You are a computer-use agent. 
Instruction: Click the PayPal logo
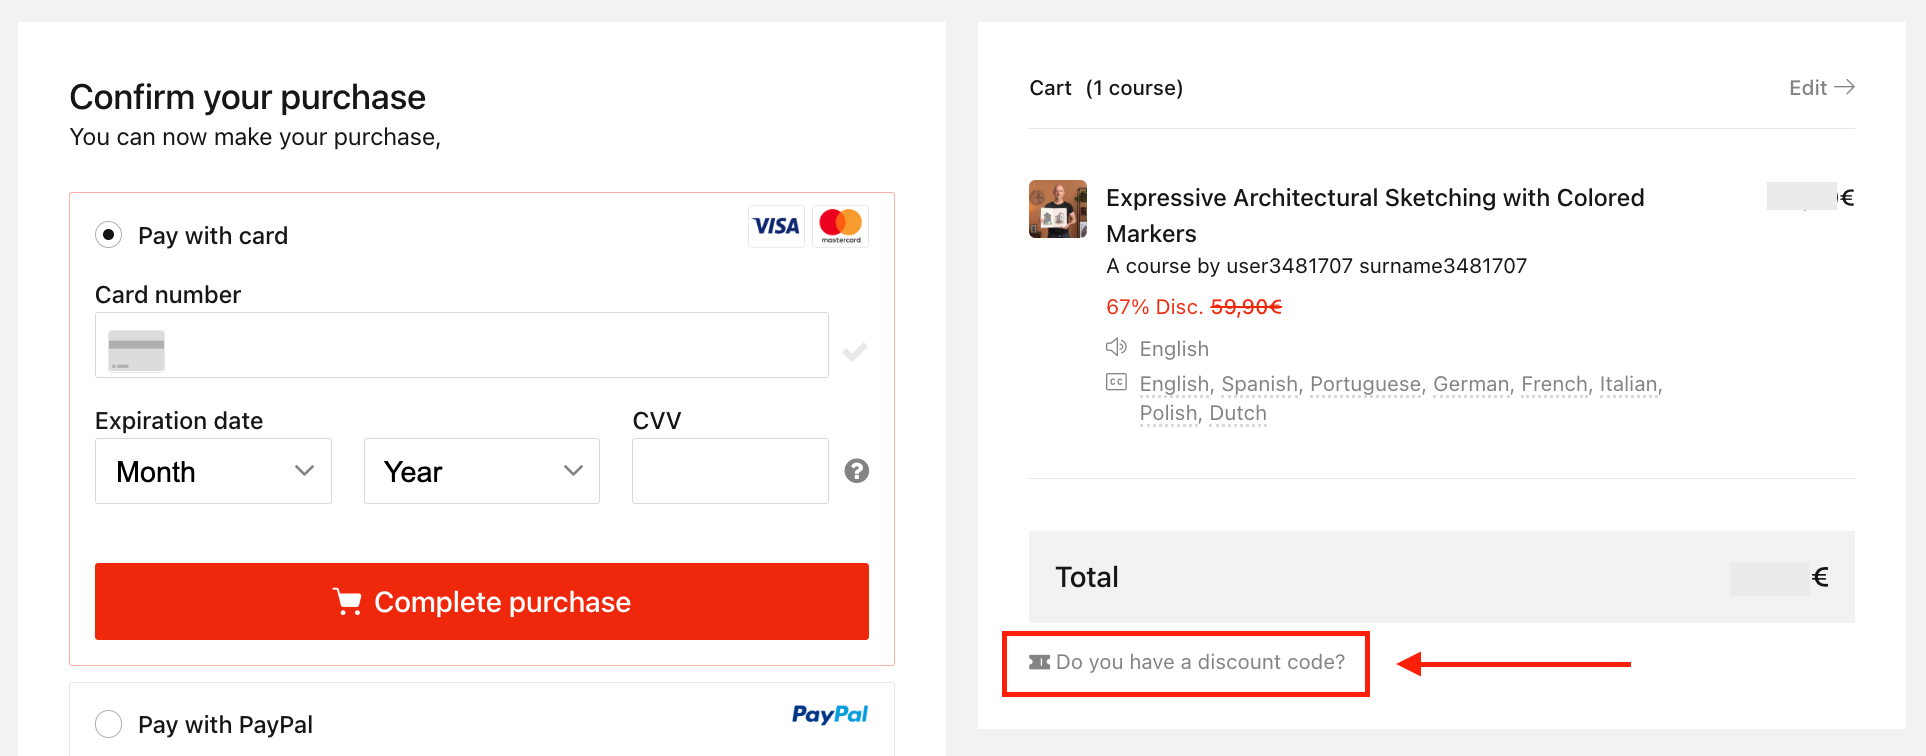pyautogui.click(x=829, y=714)
